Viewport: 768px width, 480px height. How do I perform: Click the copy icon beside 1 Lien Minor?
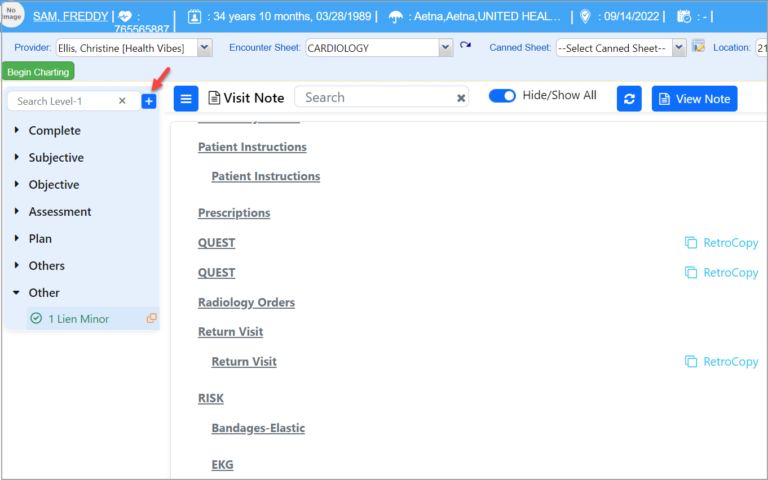coord(152,318)
